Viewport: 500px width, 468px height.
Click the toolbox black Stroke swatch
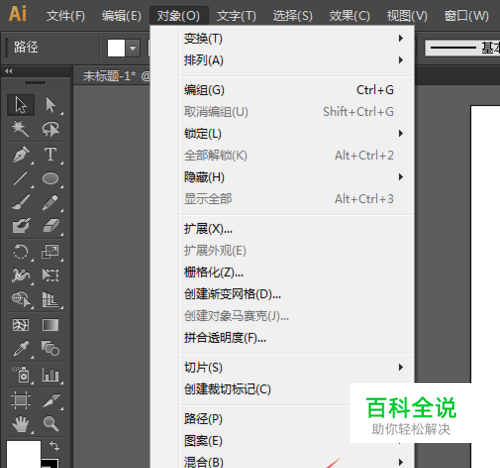pyautogui.click(x=50, y=463)
